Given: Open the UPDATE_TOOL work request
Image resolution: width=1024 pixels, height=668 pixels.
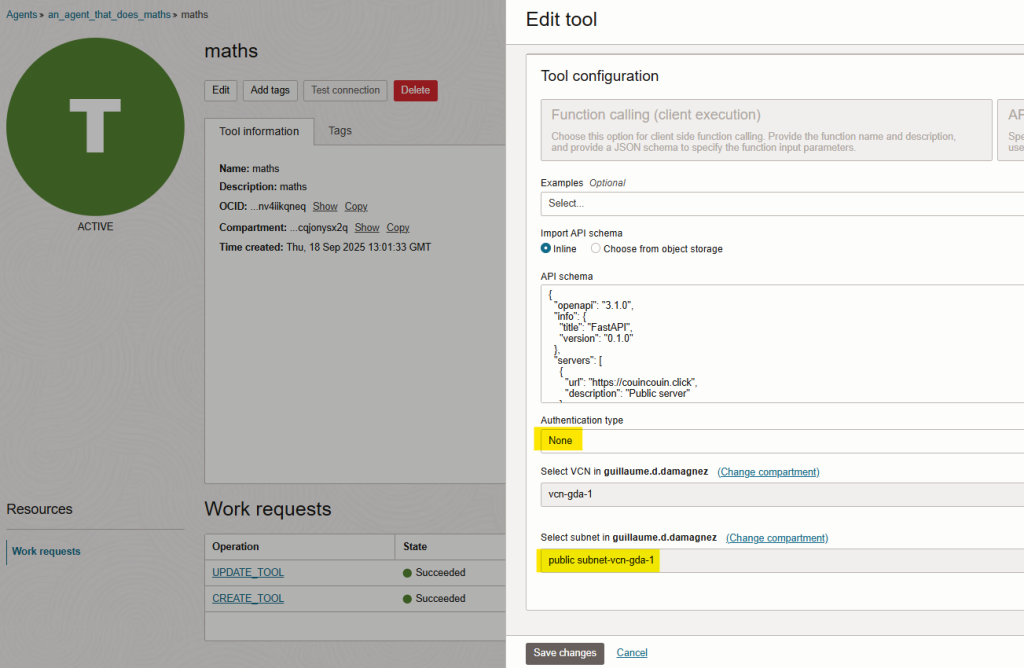Looking at the screenshot, I should tap(248, 573).
